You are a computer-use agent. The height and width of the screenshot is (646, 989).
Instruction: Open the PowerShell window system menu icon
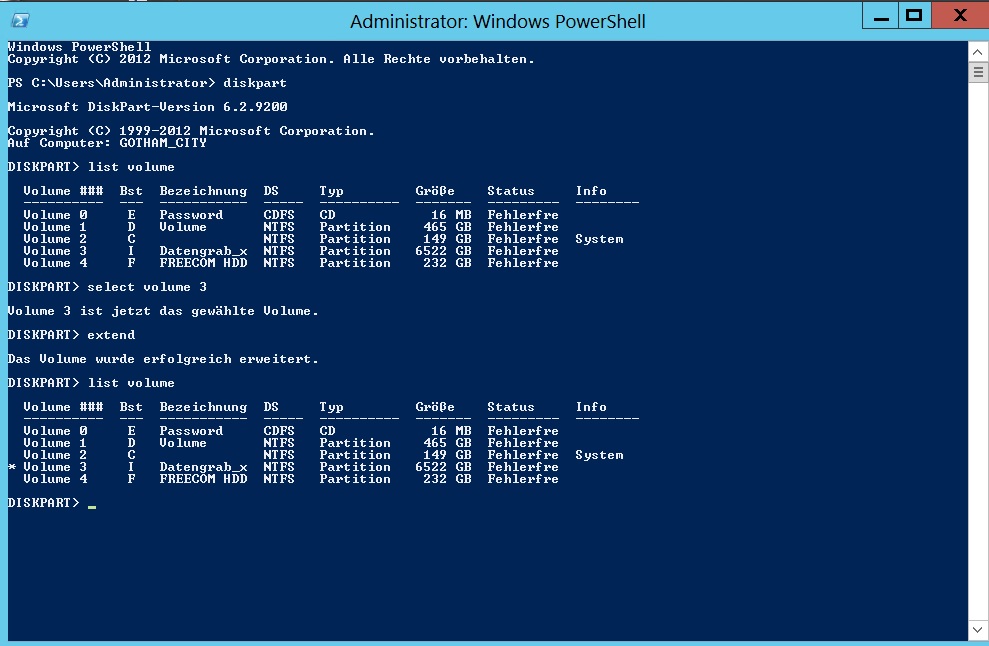point(20,20)
